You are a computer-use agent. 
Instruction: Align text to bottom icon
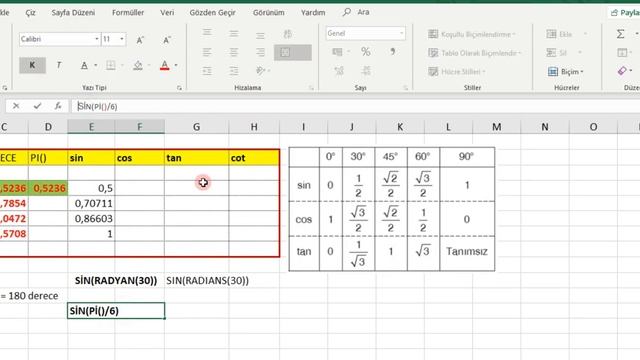(x=260, y=35)
